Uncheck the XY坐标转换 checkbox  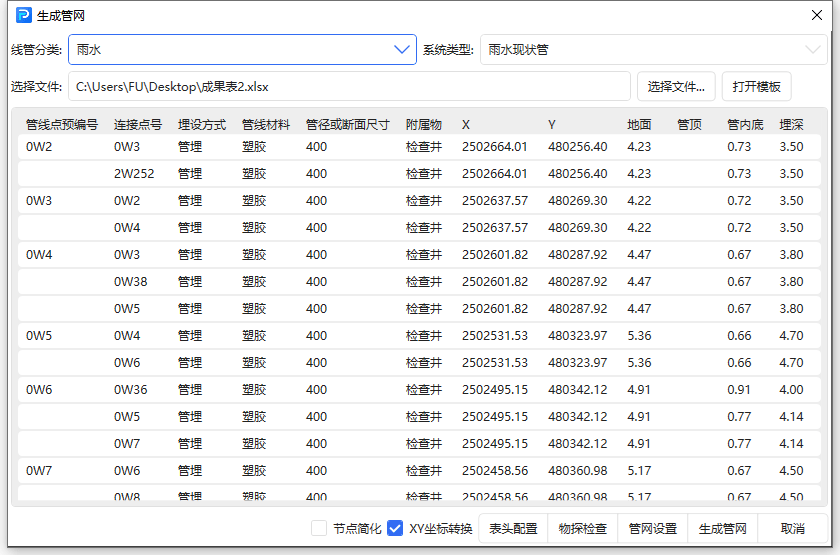tap(395, 528)
